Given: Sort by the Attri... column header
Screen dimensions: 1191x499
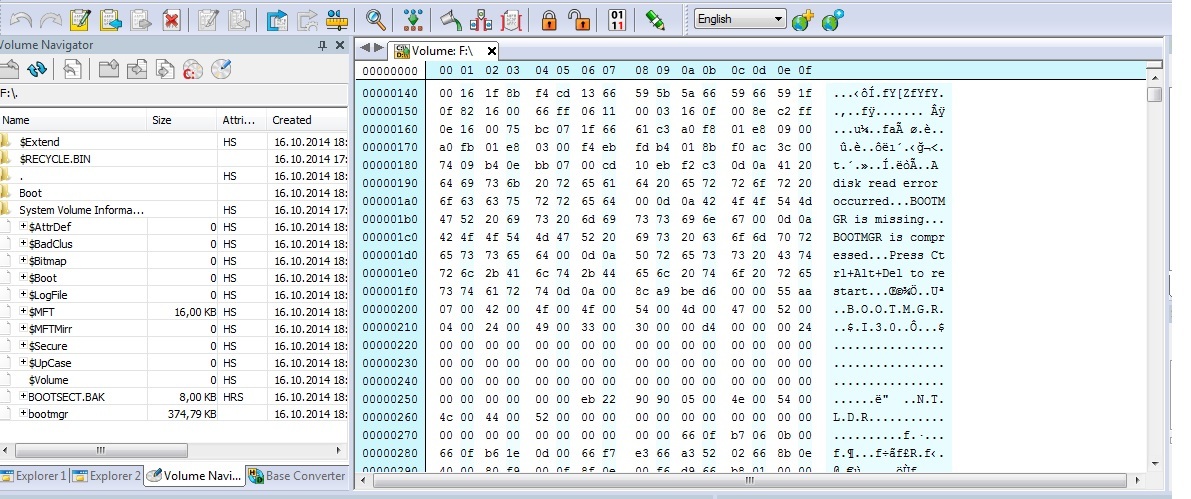Looking at the screenshot, I should (242, 120).
